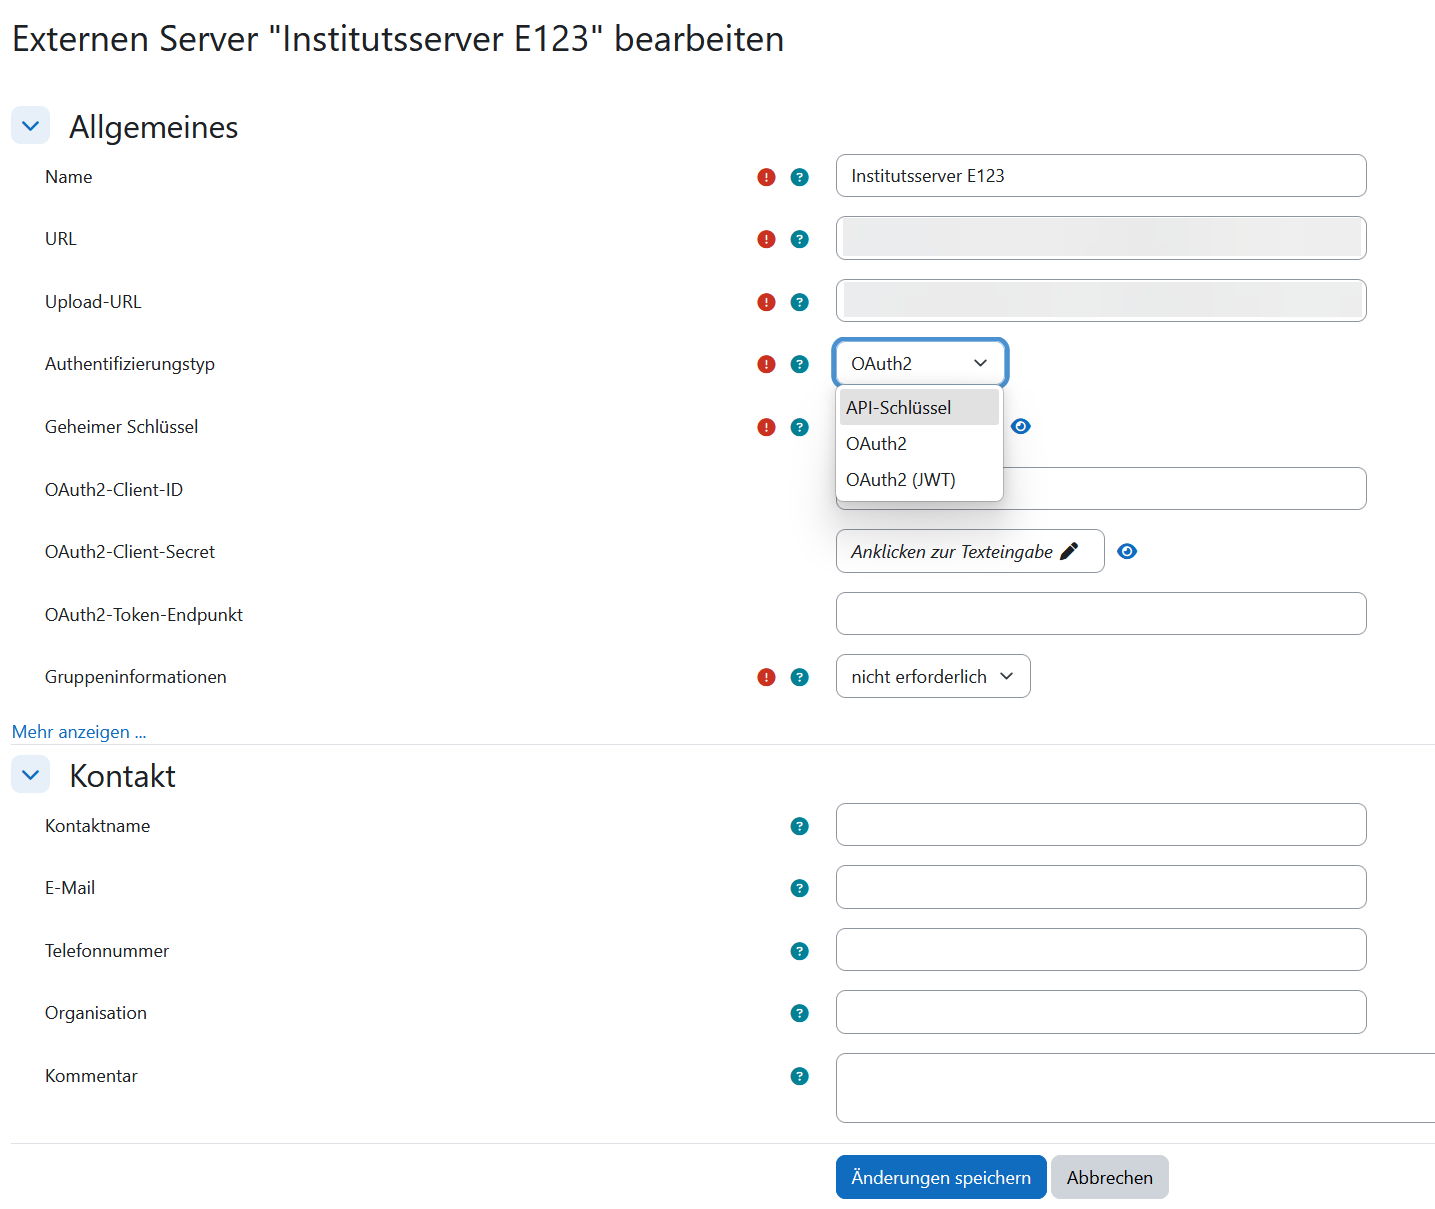The image size is (1435, 1209).
Task: Collapse the Allgemeines section
Action: click(x=30, y=126)
